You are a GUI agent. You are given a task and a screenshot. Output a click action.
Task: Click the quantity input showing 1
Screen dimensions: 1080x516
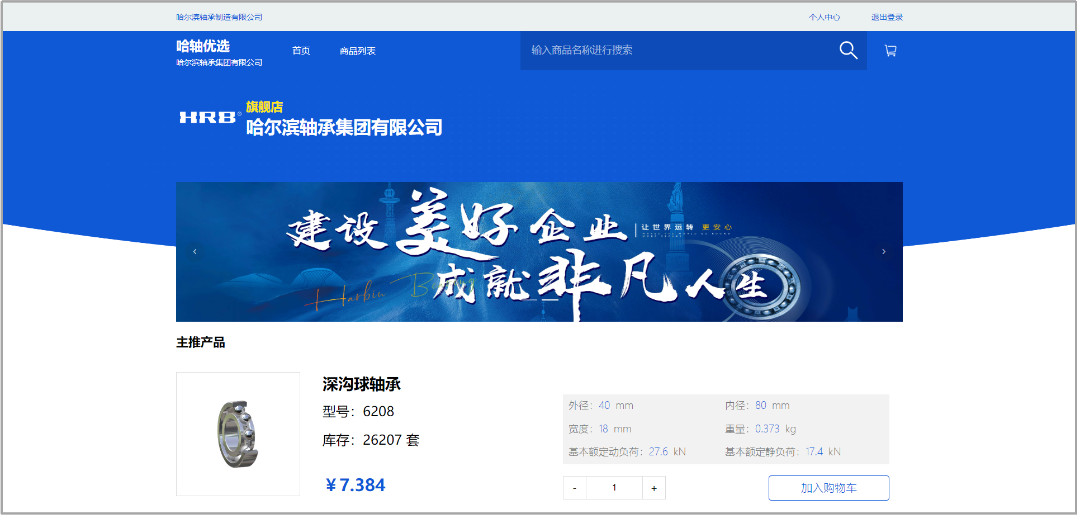pos(614,488)
